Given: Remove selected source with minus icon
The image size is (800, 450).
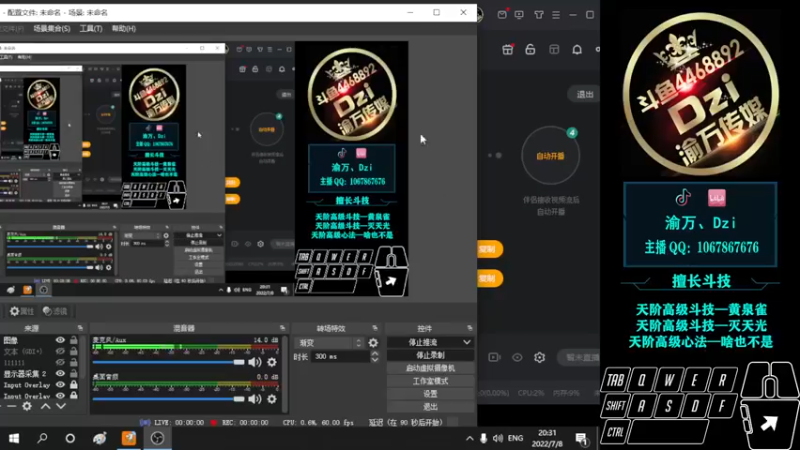Looking at the screenshot, I should coord(11,406).
